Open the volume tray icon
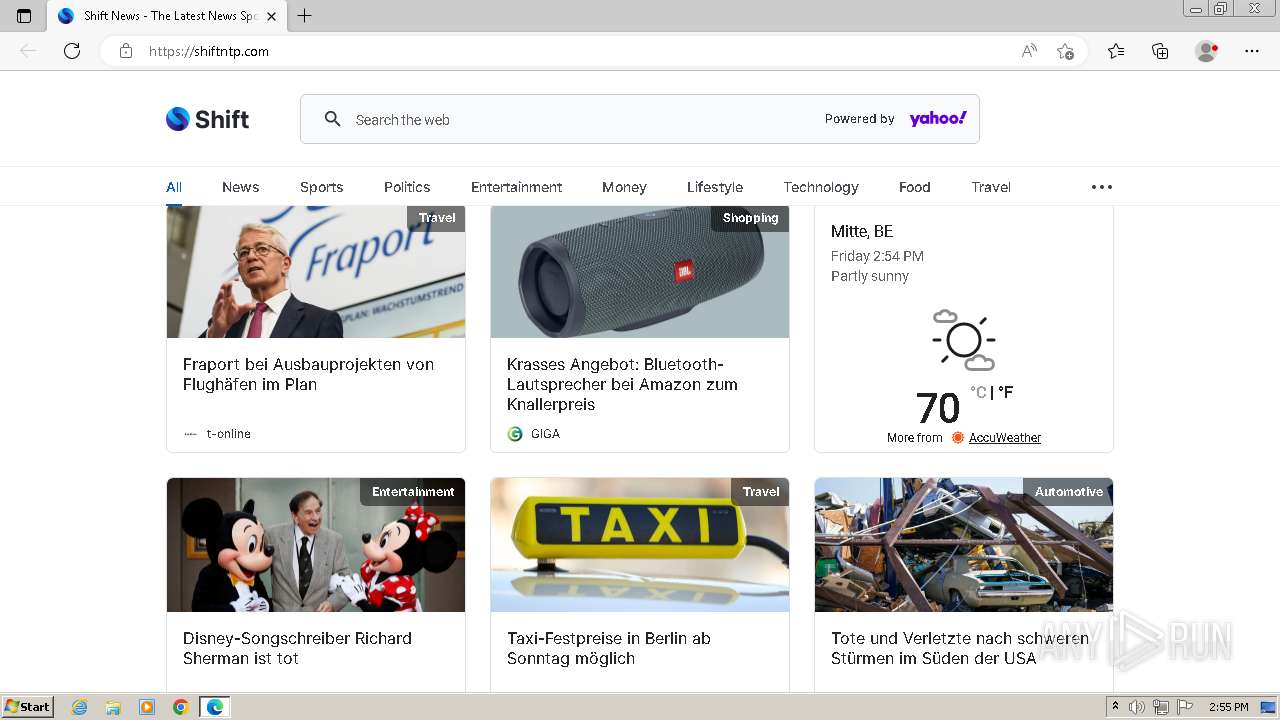This screenshot has width=1280, height=720. pos(1137,707)
